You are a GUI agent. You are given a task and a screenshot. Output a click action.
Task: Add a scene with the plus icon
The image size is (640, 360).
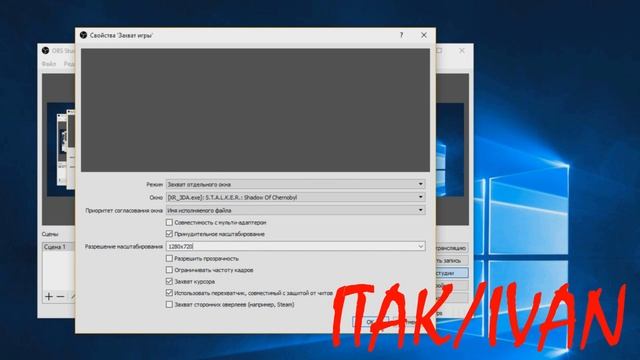pos(49,296)
